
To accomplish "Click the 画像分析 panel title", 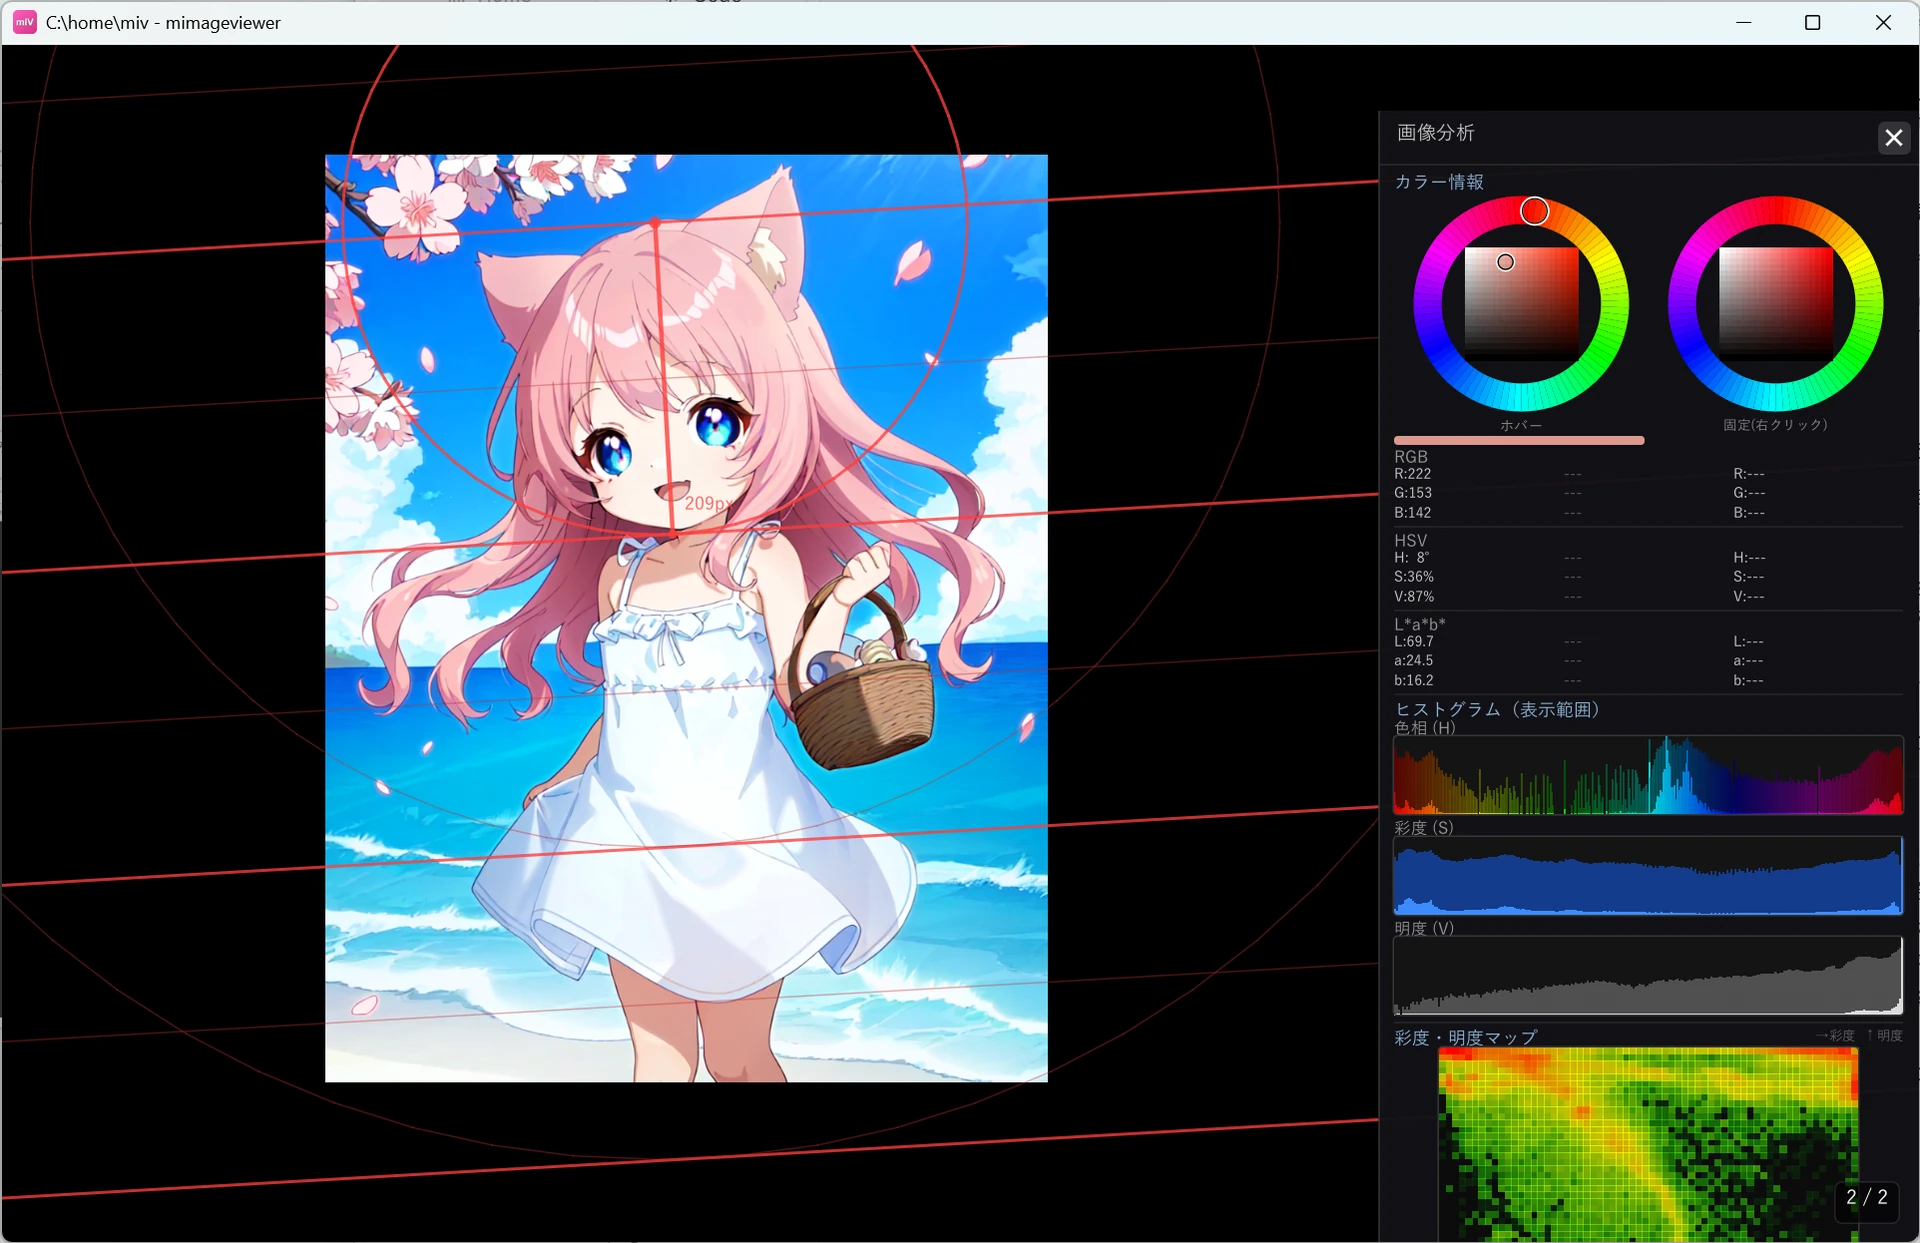I will pyautogui.click(x=1435, y=133).
